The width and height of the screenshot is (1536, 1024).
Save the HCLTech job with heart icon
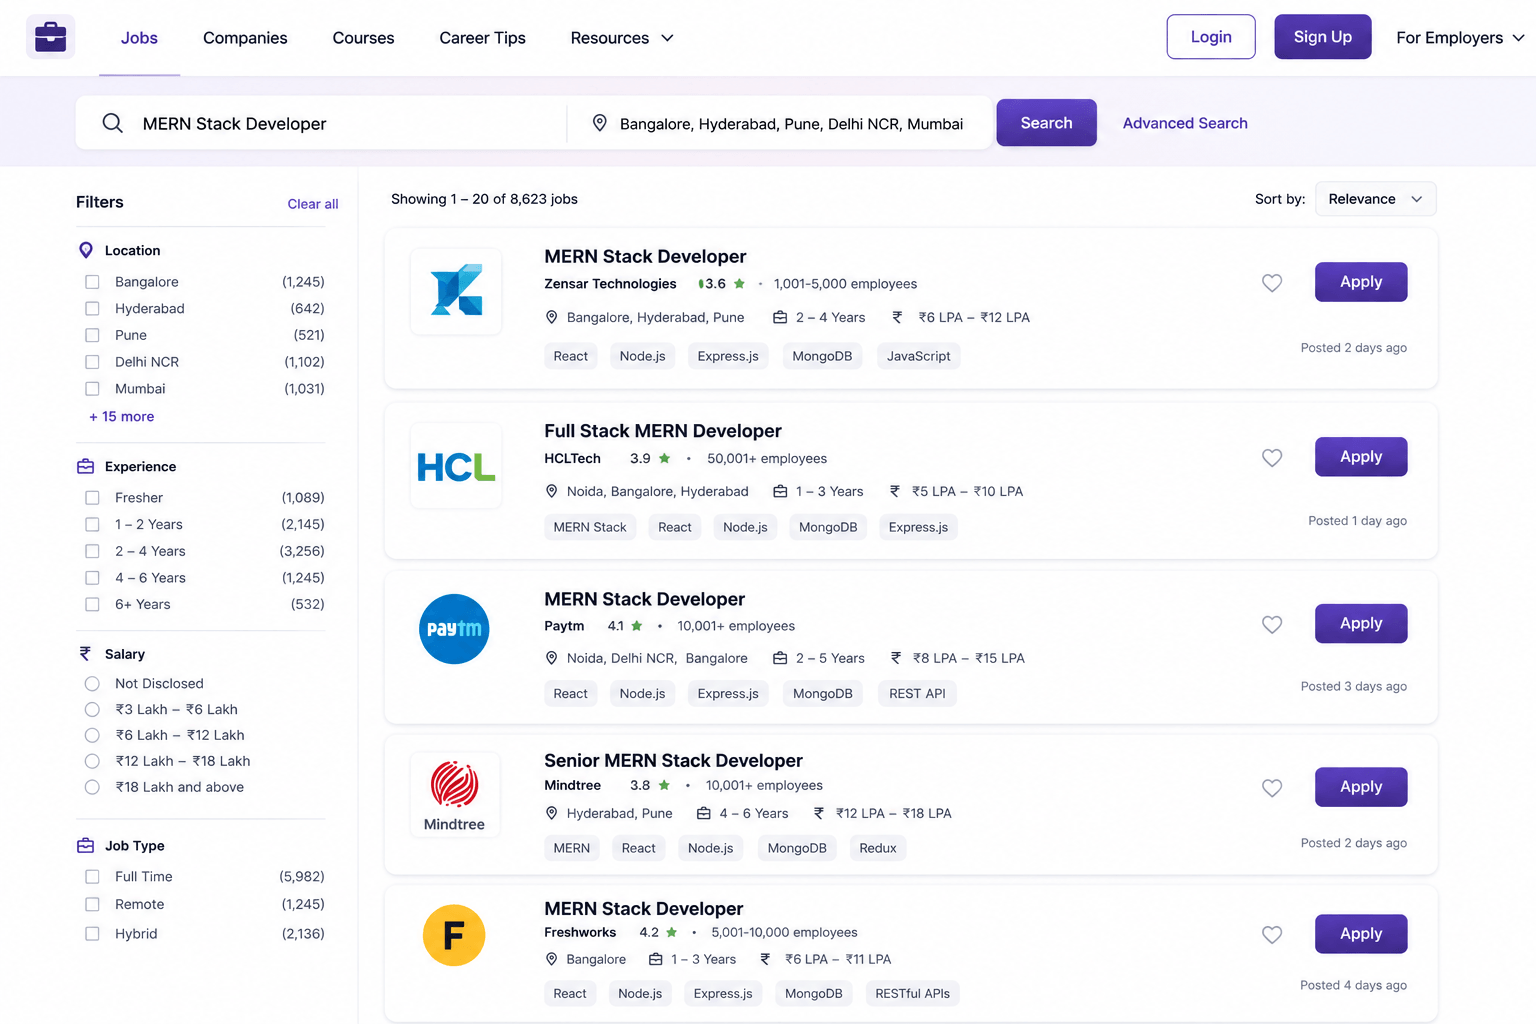1272,458
